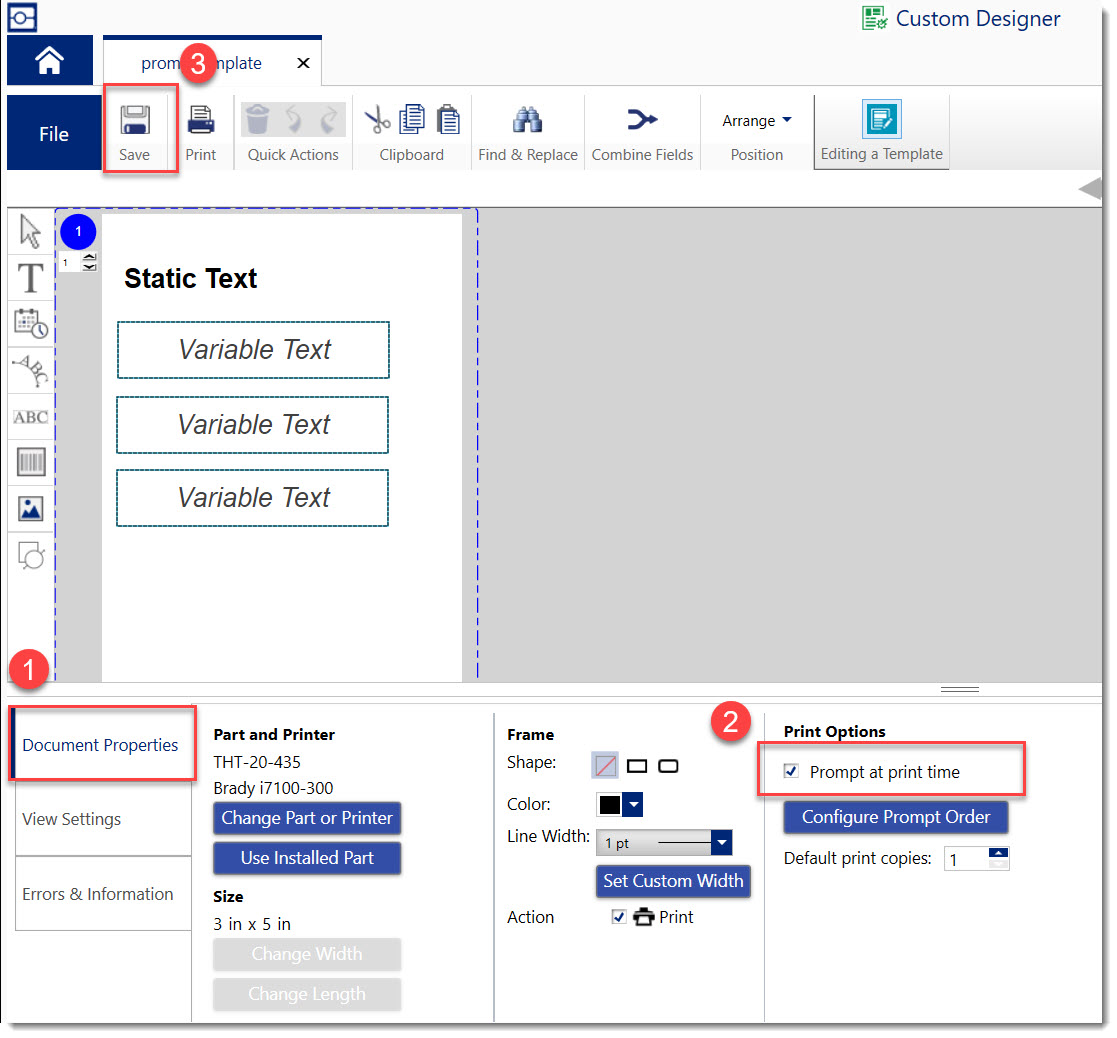Viewport: 1117px width, 1038px height.
Task: Select the no-frame shape option
Action: pyautogui.click(x=605, y=766)
